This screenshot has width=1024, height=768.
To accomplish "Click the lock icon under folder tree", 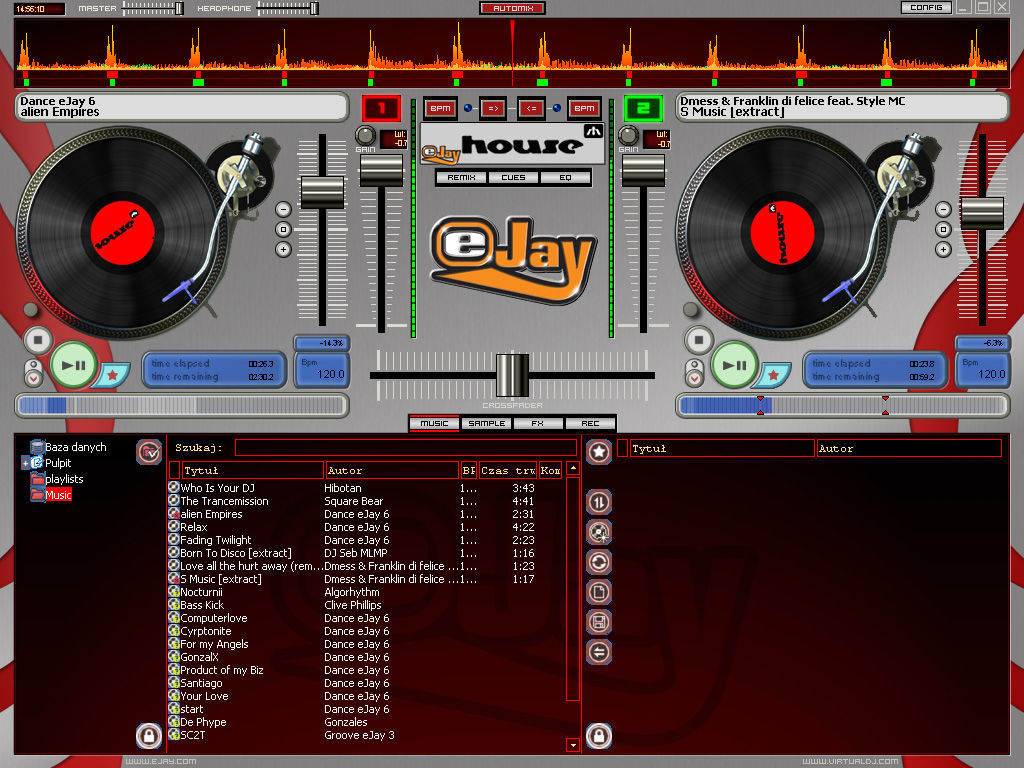I will [149, 736].
